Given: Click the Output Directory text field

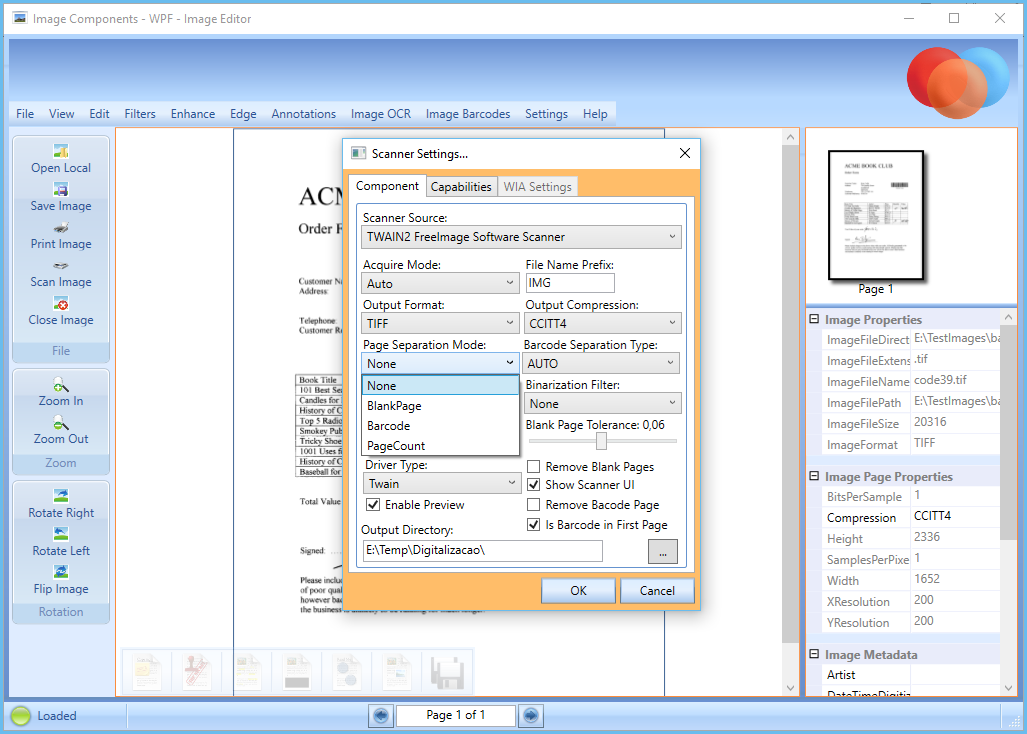Looking at the screenshot, I should 483,551.
